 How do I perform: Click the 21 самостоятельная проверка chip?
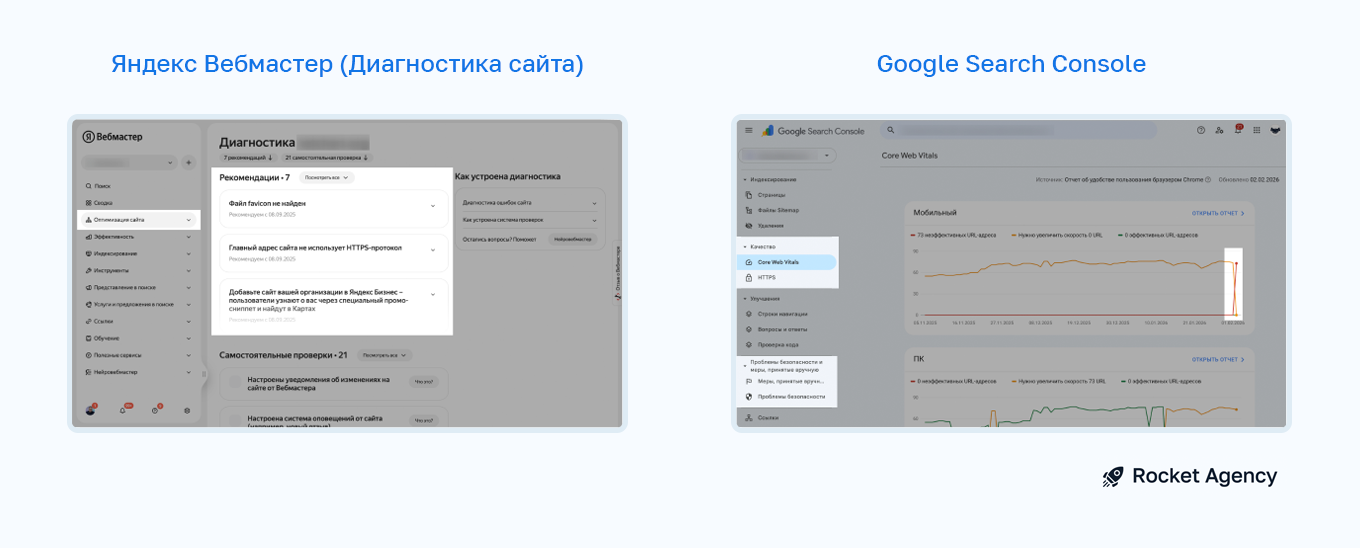(326, 157)
